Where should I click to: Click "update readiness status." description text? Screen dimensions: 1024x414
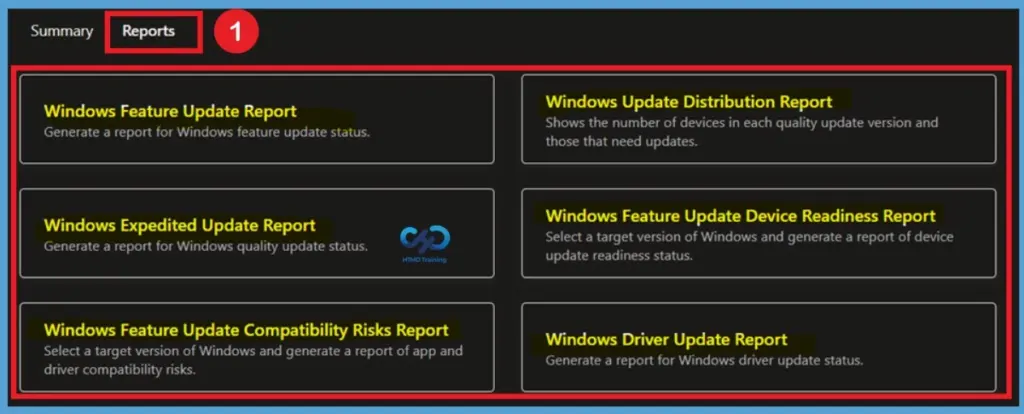click(618, 256)
